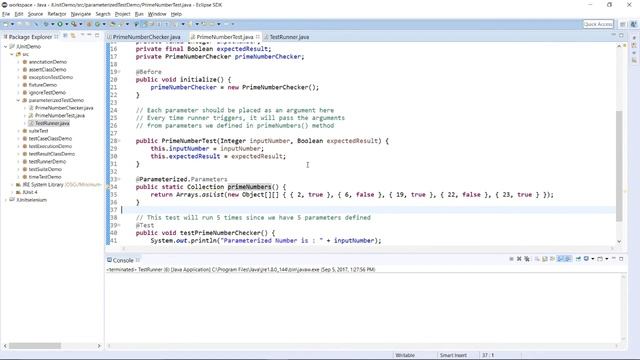Open the Project menu
Screen dimensions: 640x360
(x=122, y=14)
